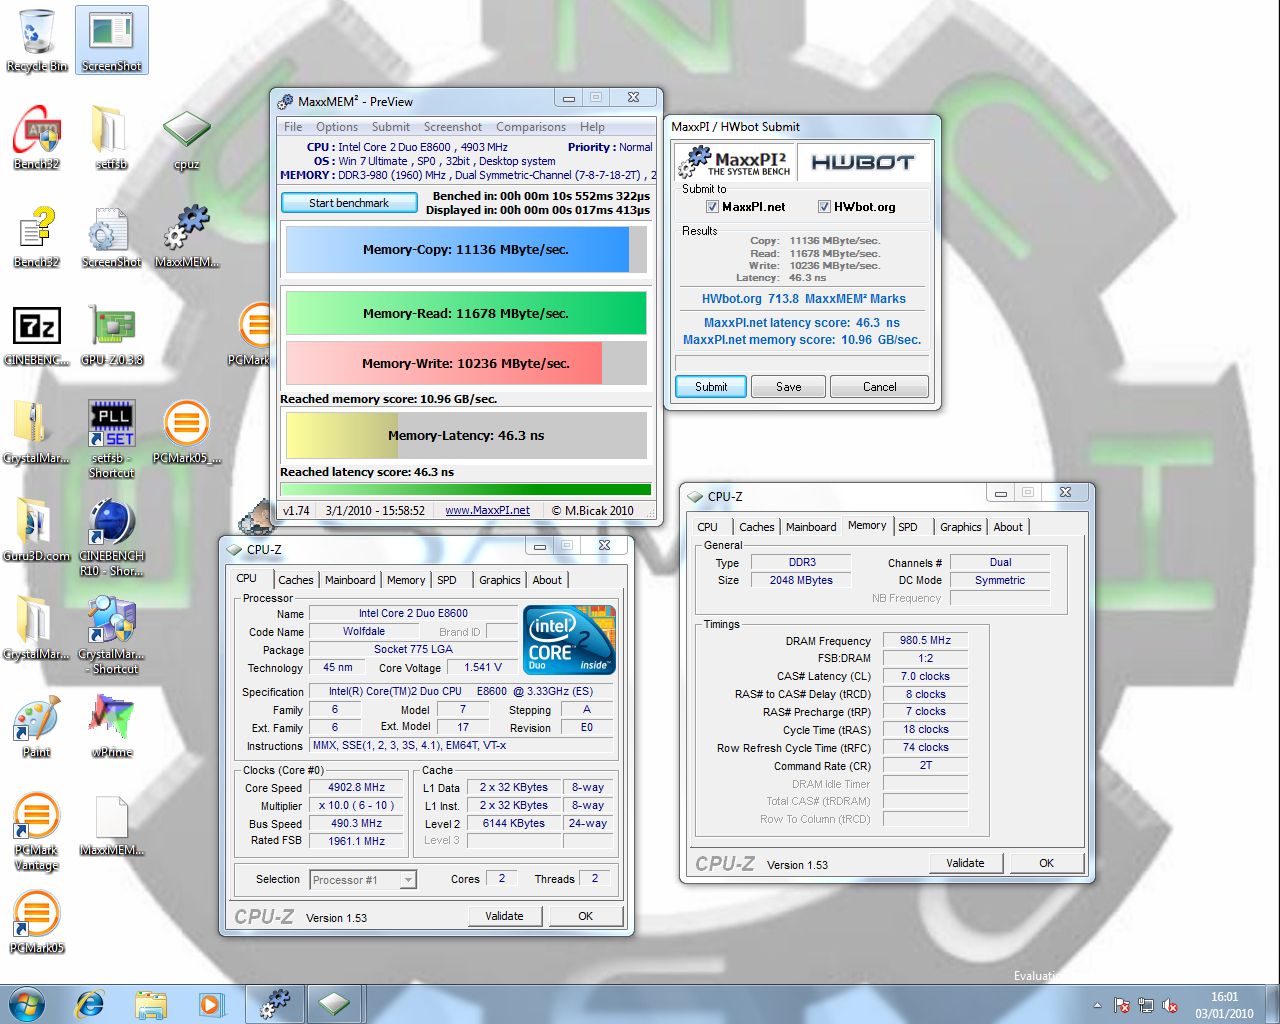1280x1024 pixels.
Task: Switch to CPU-Z taskbar button
Action: (335, 1004)
